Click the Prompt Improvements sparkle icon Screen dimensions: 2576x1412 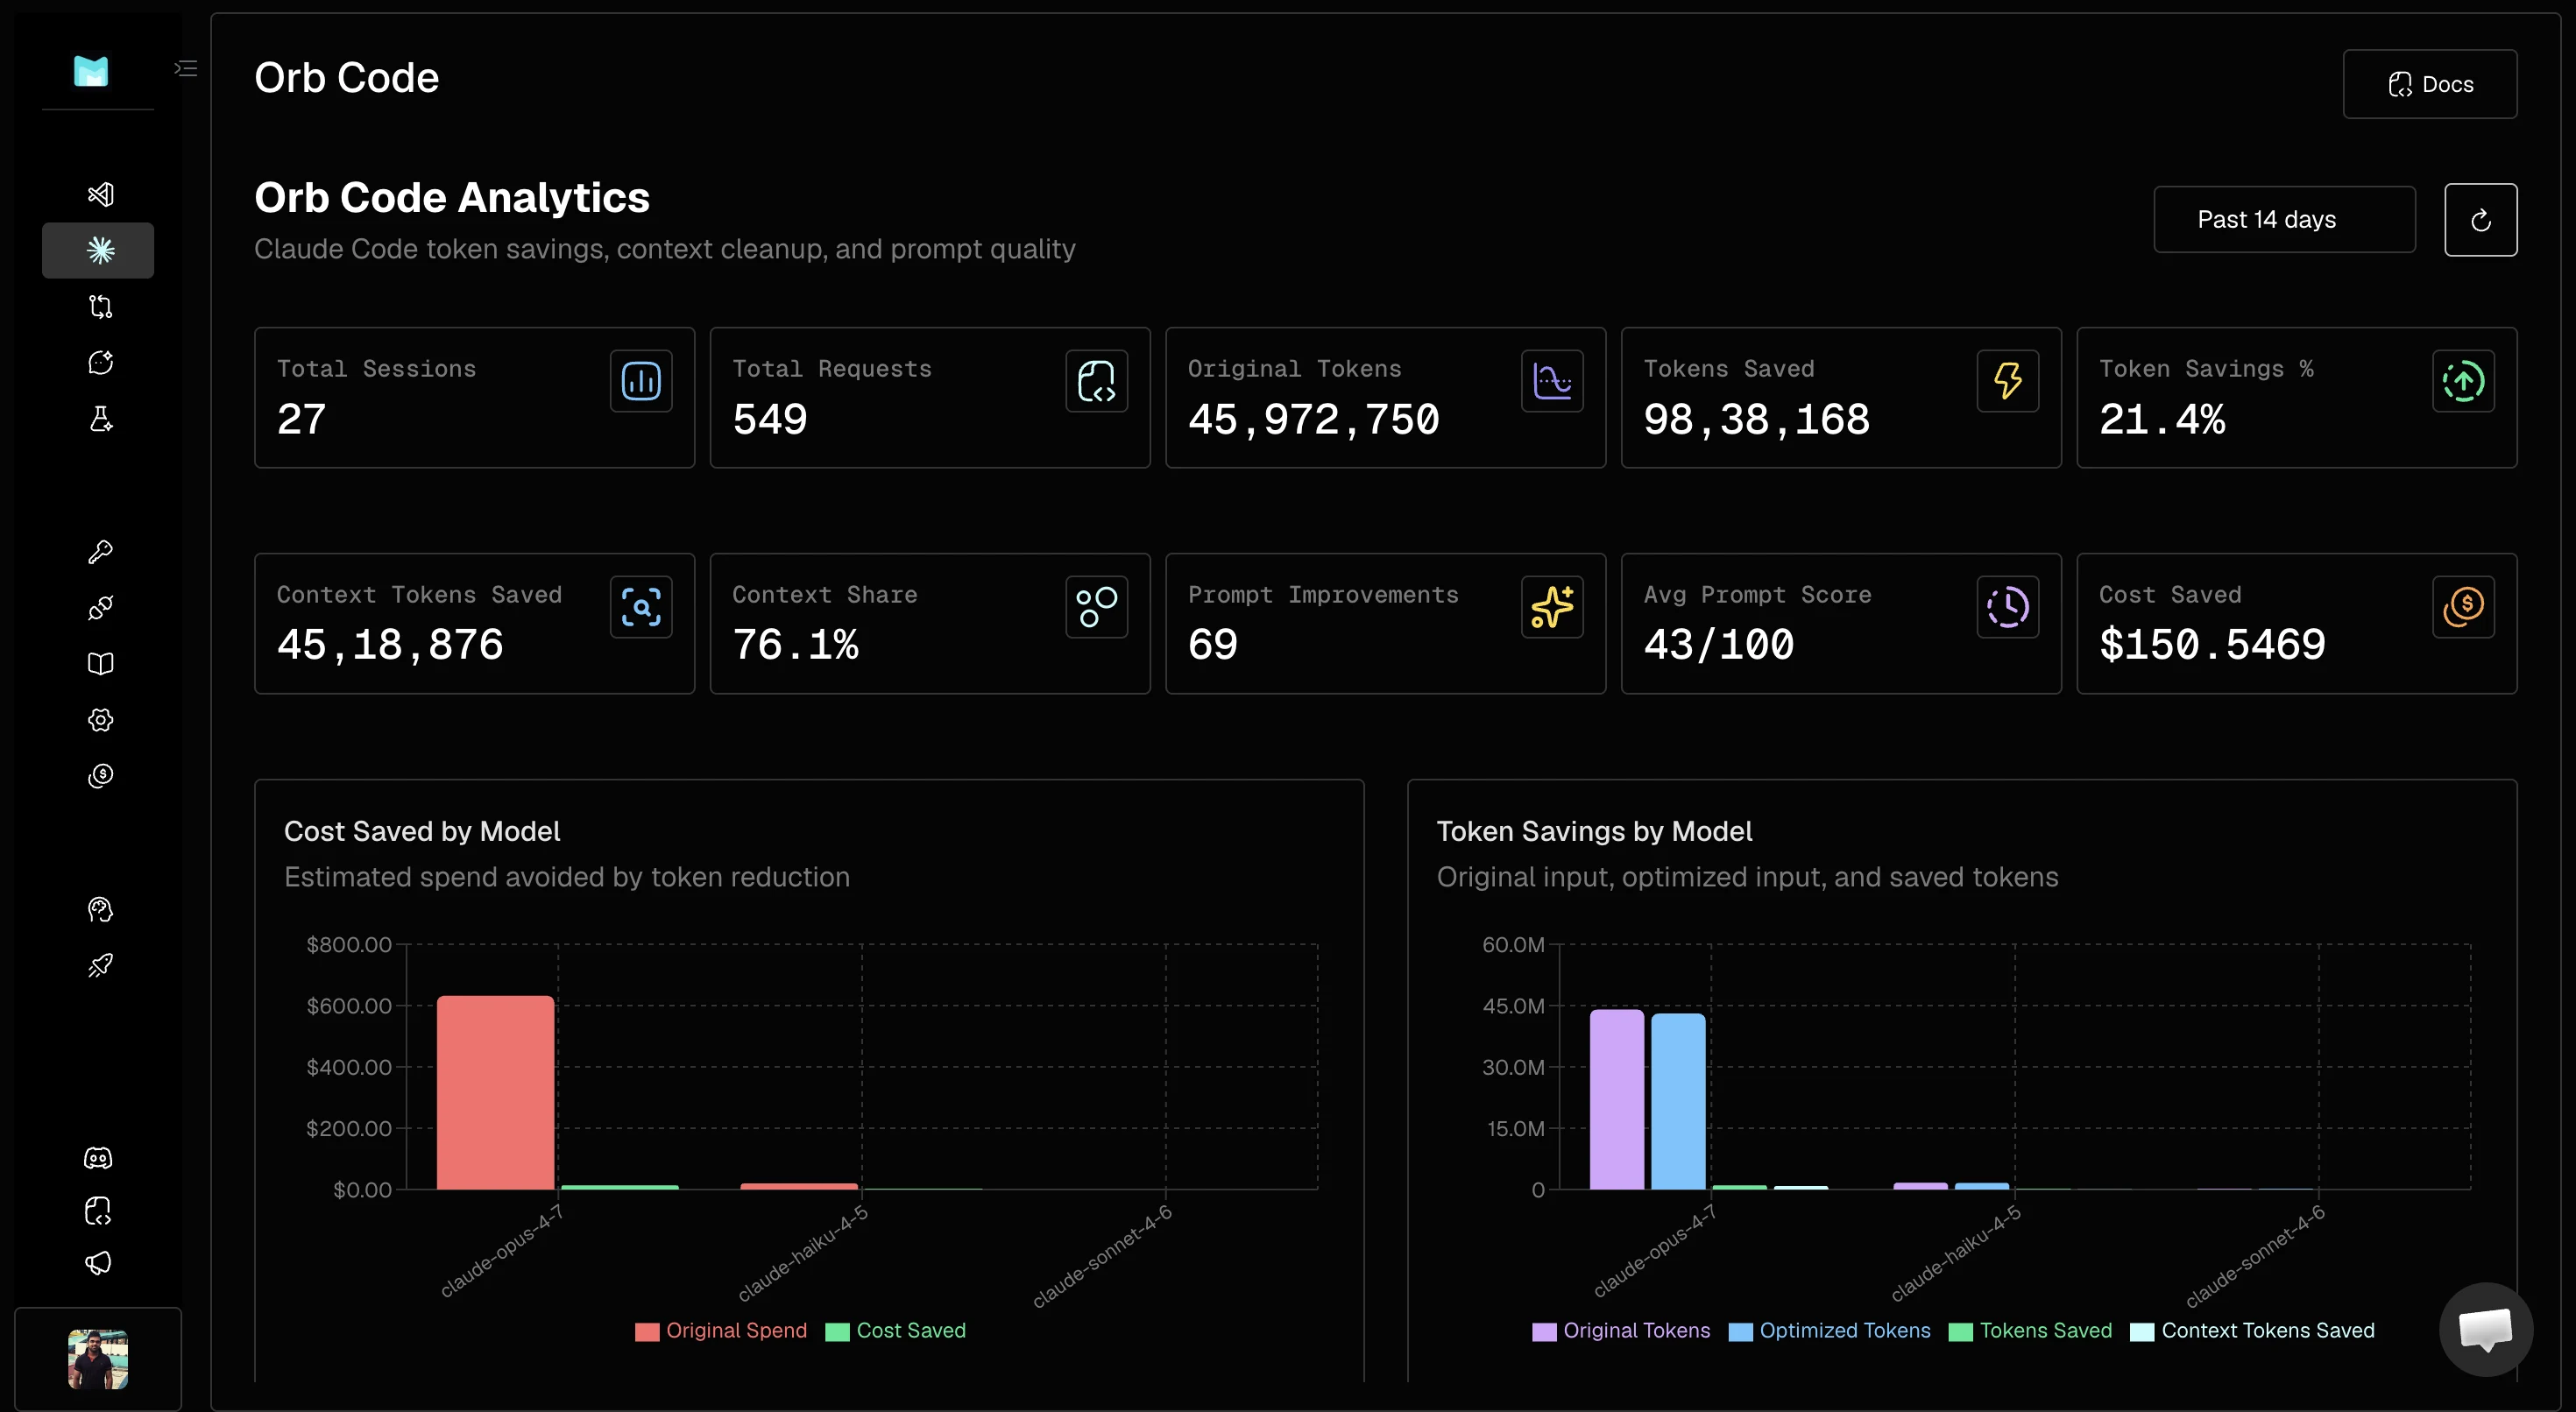pos(1552,607)
